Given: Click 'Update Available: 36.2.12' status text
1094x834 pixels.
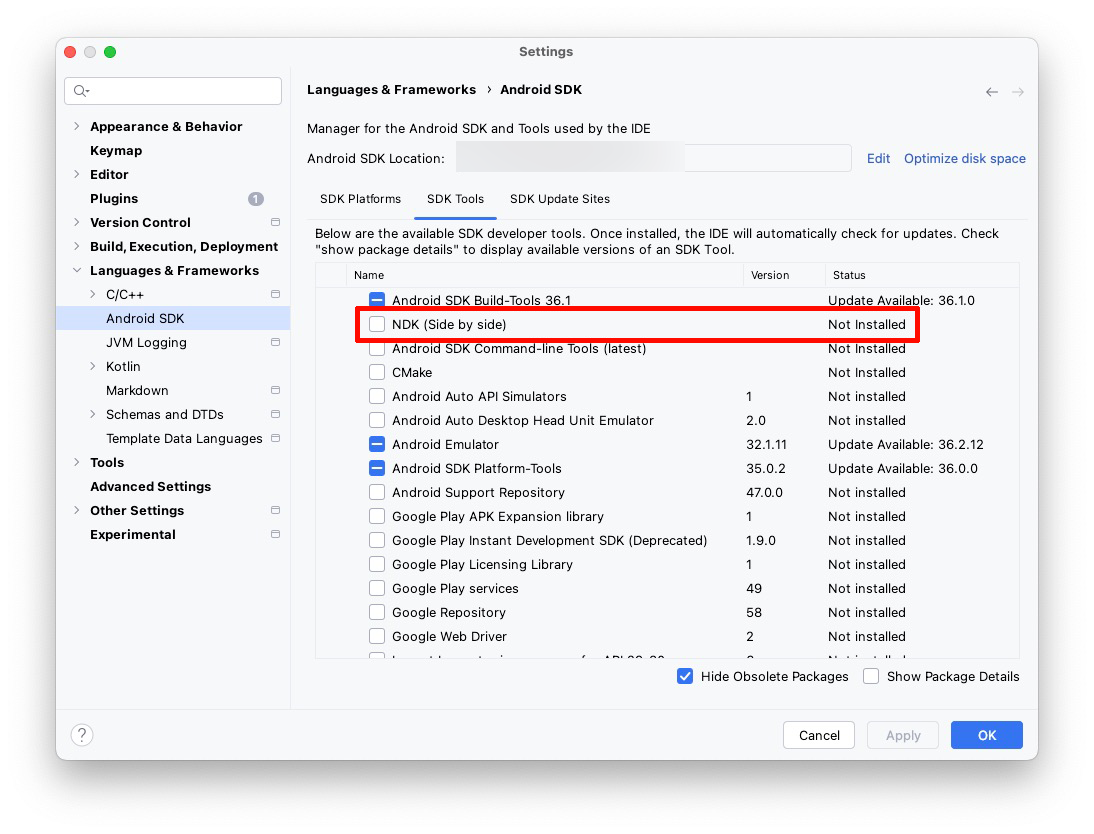Looking at the screenshot, I should tap(906, 445).
